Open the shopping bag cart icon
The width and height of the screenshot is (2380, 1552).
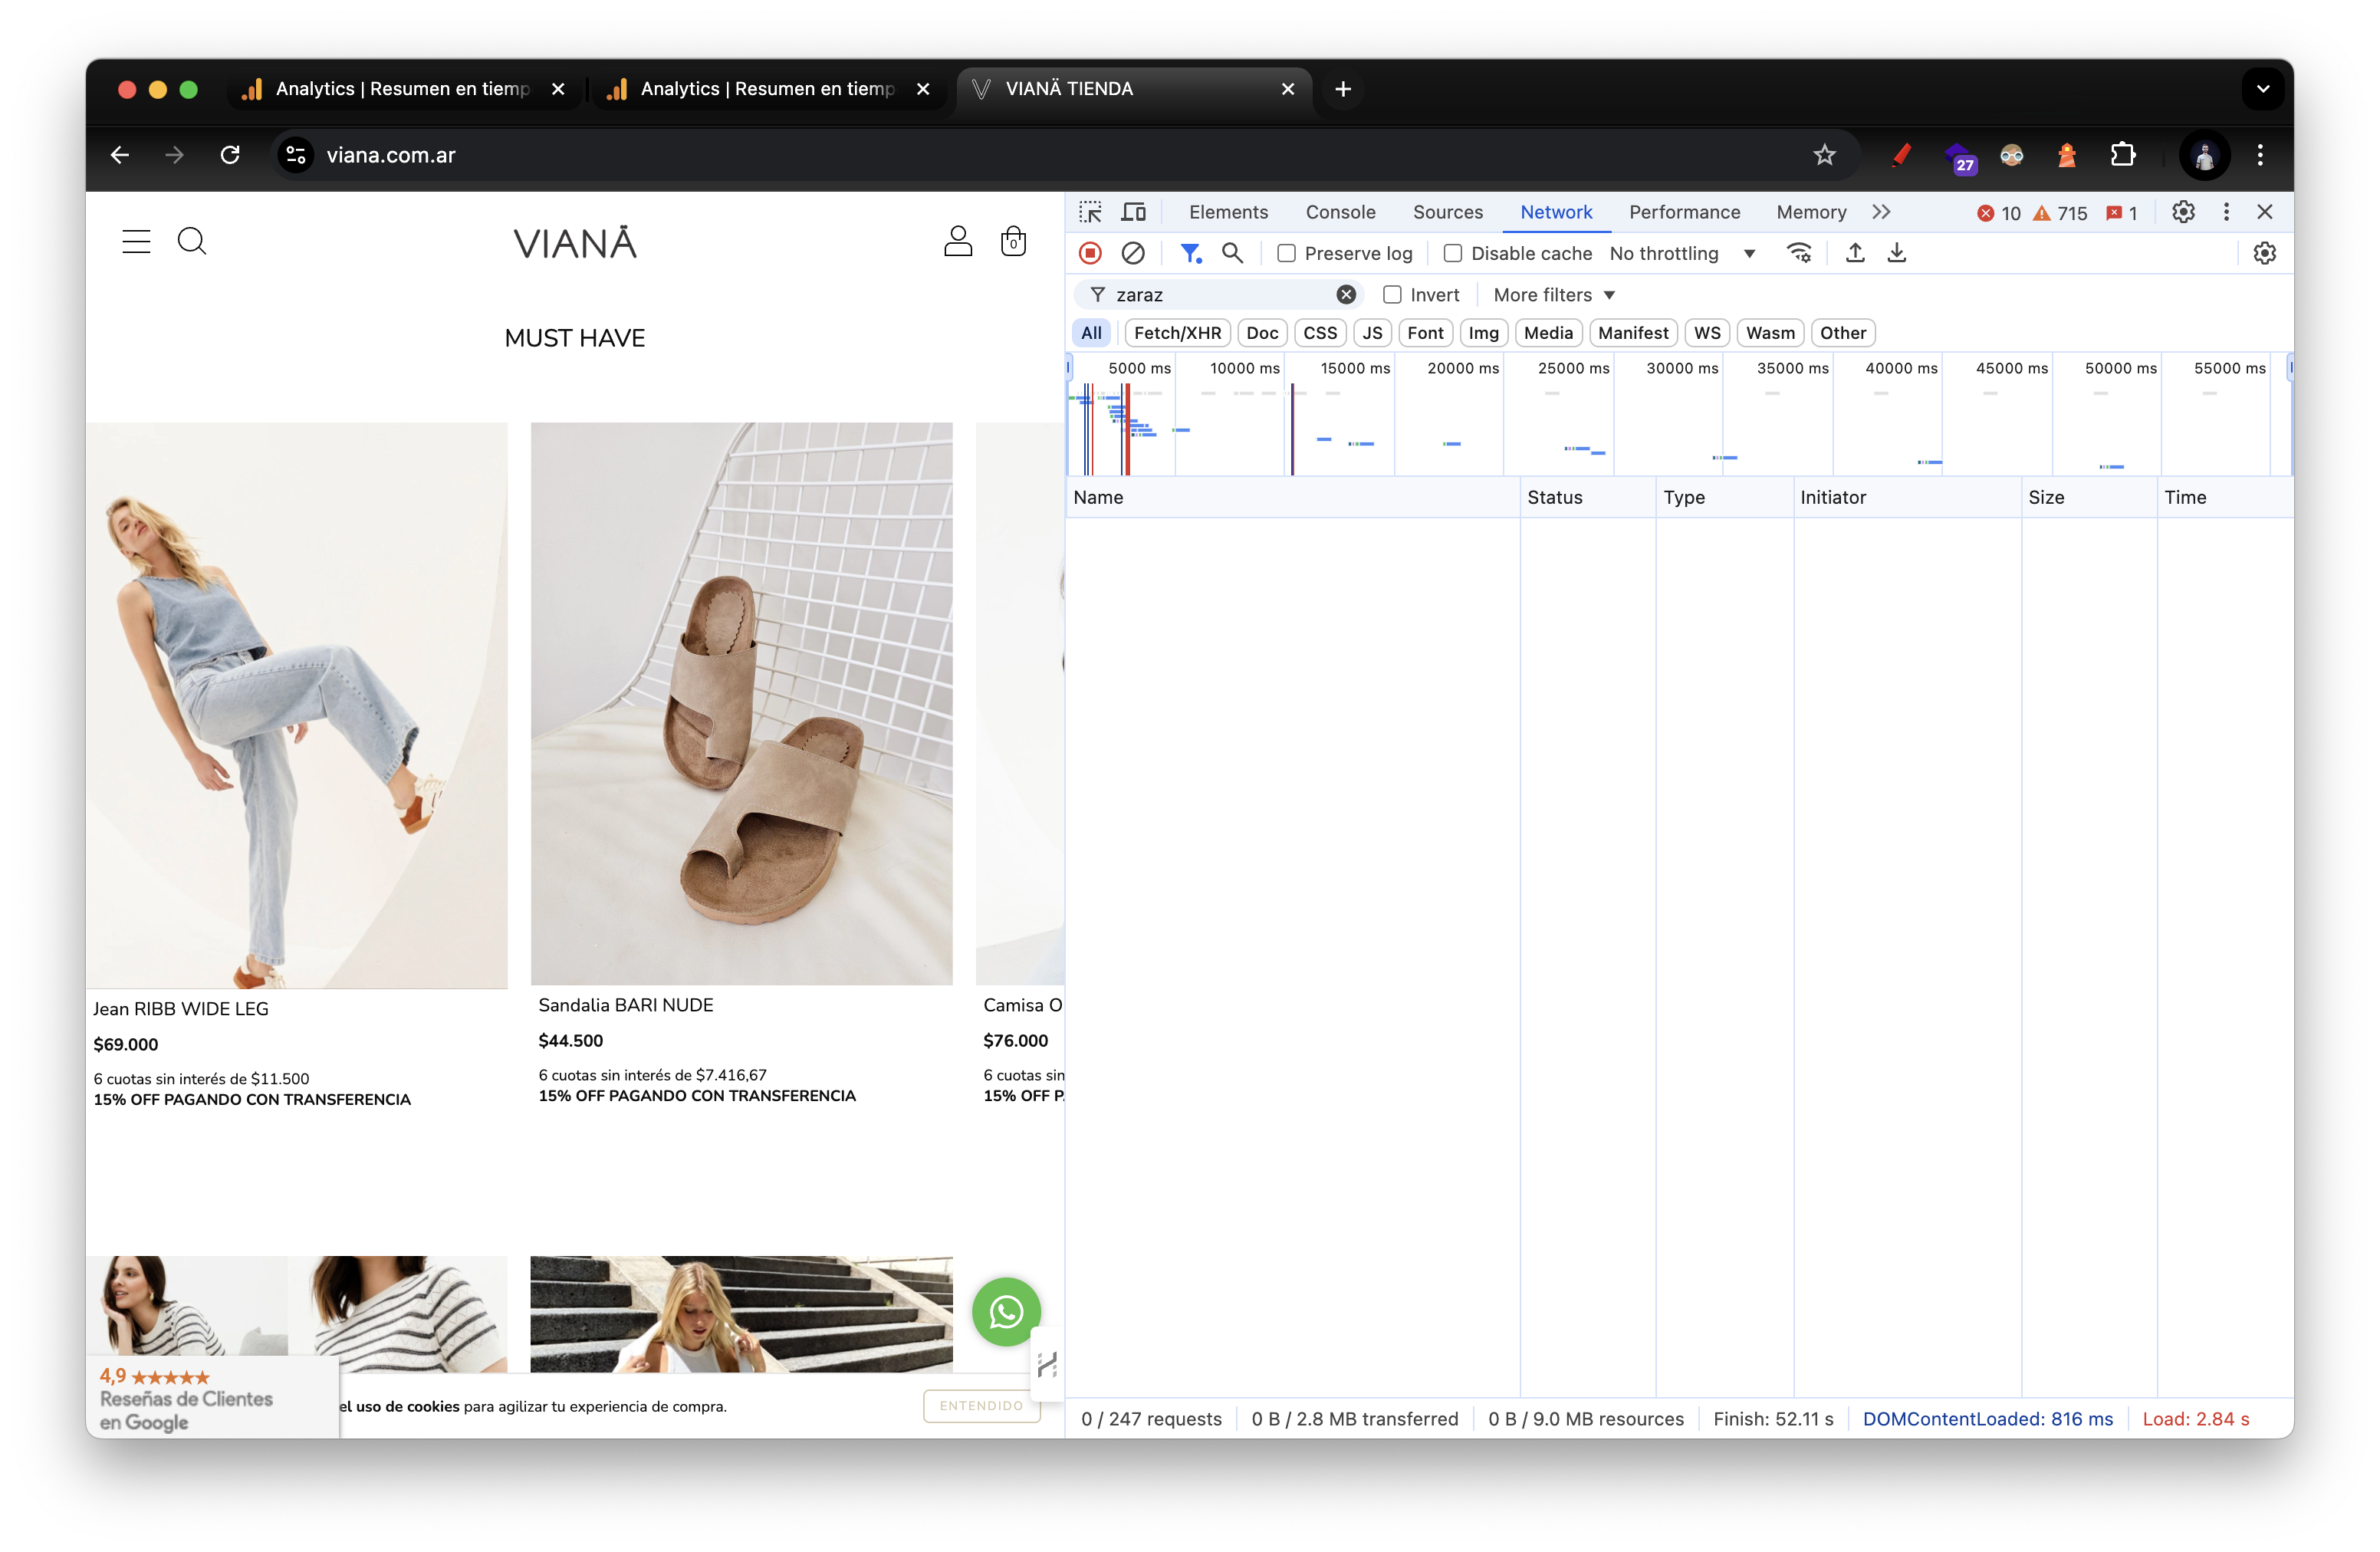point(1013,241)
